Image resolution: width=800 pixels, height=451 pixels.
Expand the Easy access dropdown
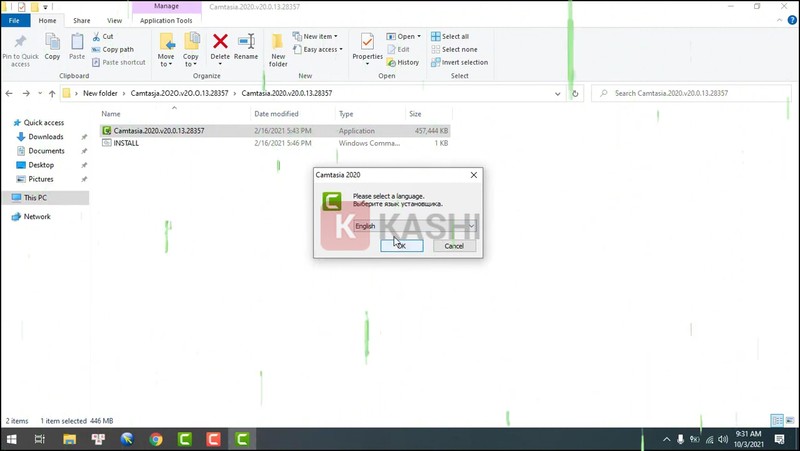click(322, 49)
